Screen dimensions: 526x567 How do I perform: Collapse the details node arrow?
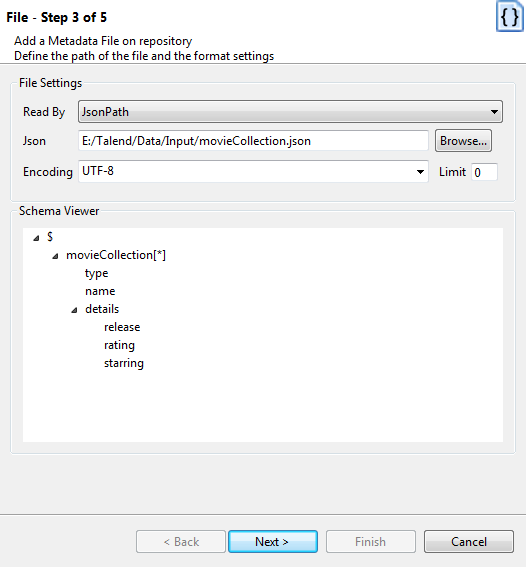pos(74,310)
